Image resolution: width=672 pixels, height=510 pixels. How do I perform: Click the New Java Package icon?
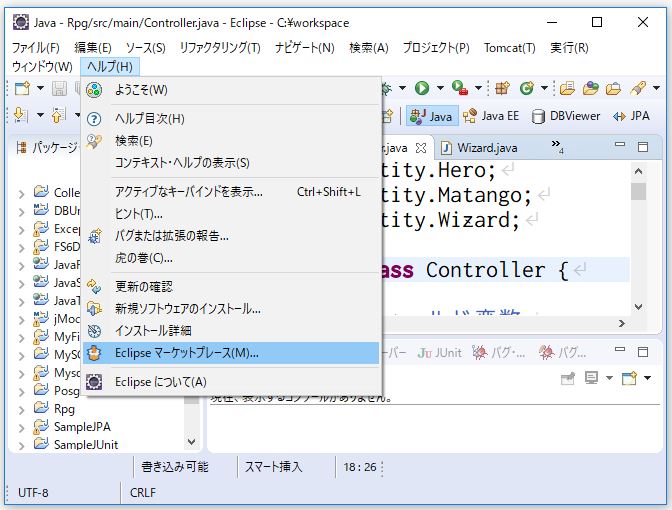pos(502,88)
